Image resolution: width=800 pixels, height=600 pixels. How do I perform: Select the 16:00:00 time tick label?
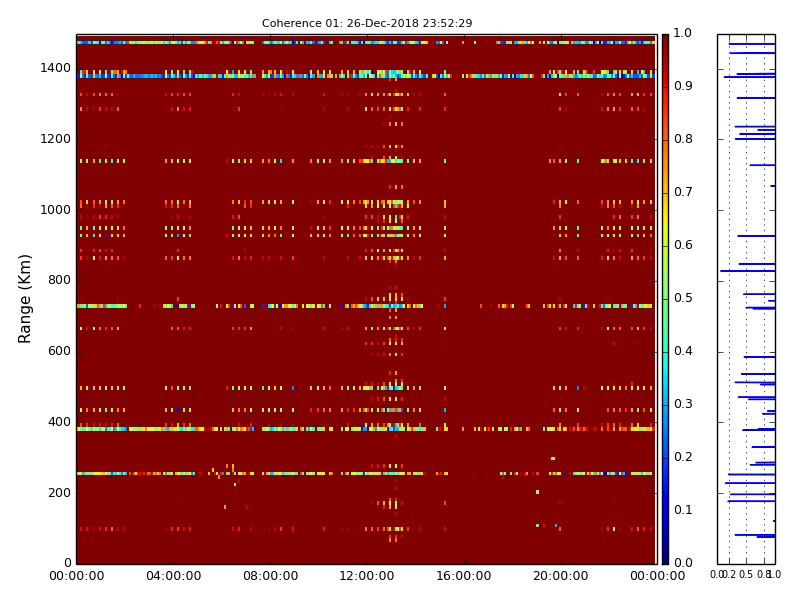[x=464, y=576]
